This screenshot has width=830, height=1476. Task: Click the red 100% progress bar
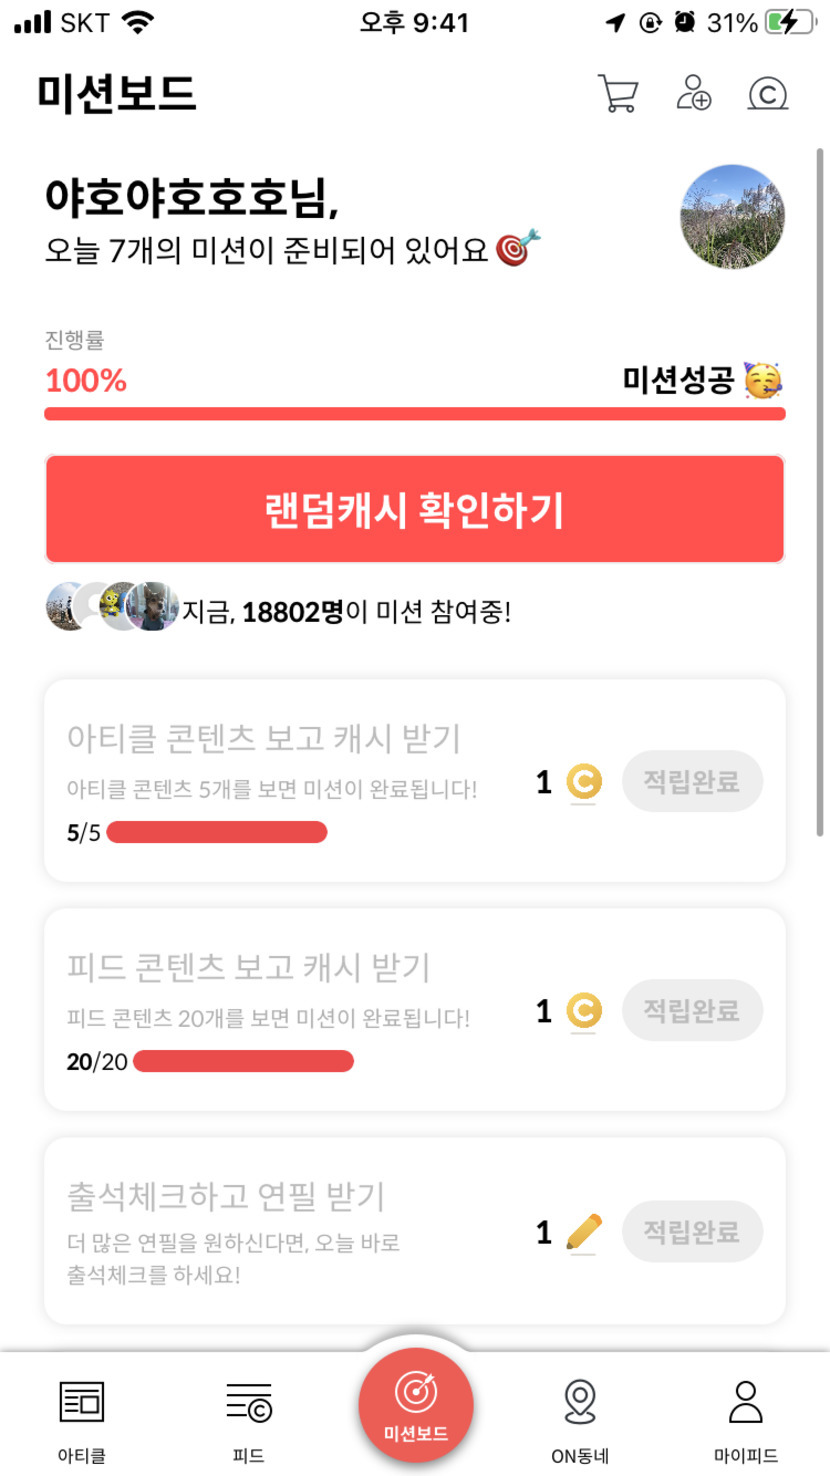pyautogui.click(x=414, y=414)
